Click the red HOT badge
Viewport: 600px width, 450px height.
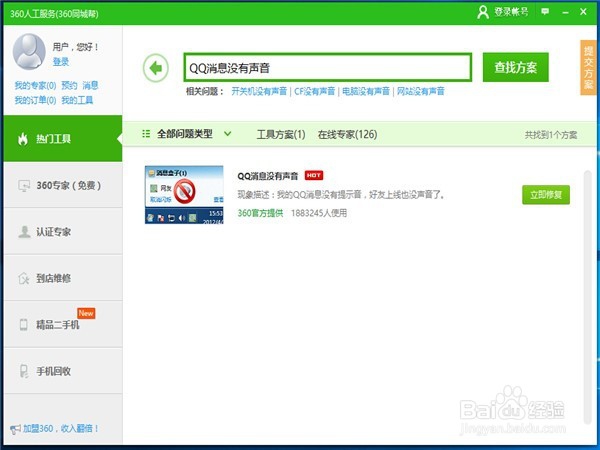pyautogui.click(x=314, y=175)
